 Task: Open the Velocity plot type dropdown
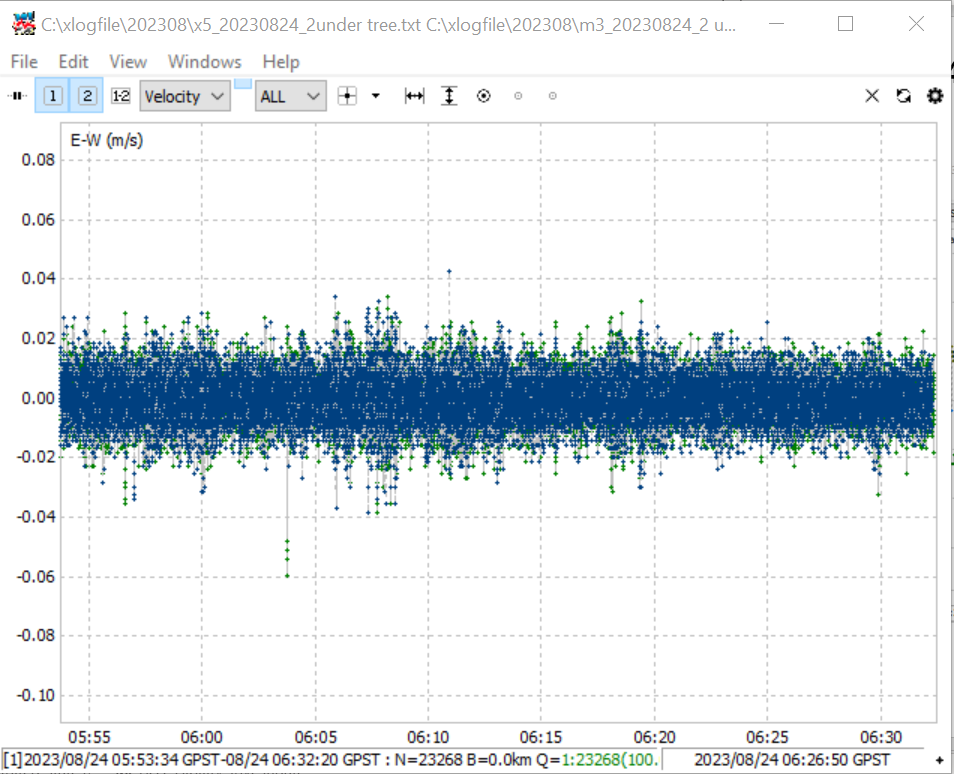185,96
